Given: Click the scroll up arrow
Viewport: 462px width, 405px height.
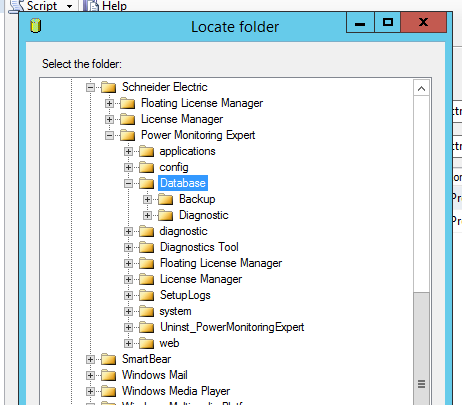Looking at the screenshot, I should click(421, 88).
